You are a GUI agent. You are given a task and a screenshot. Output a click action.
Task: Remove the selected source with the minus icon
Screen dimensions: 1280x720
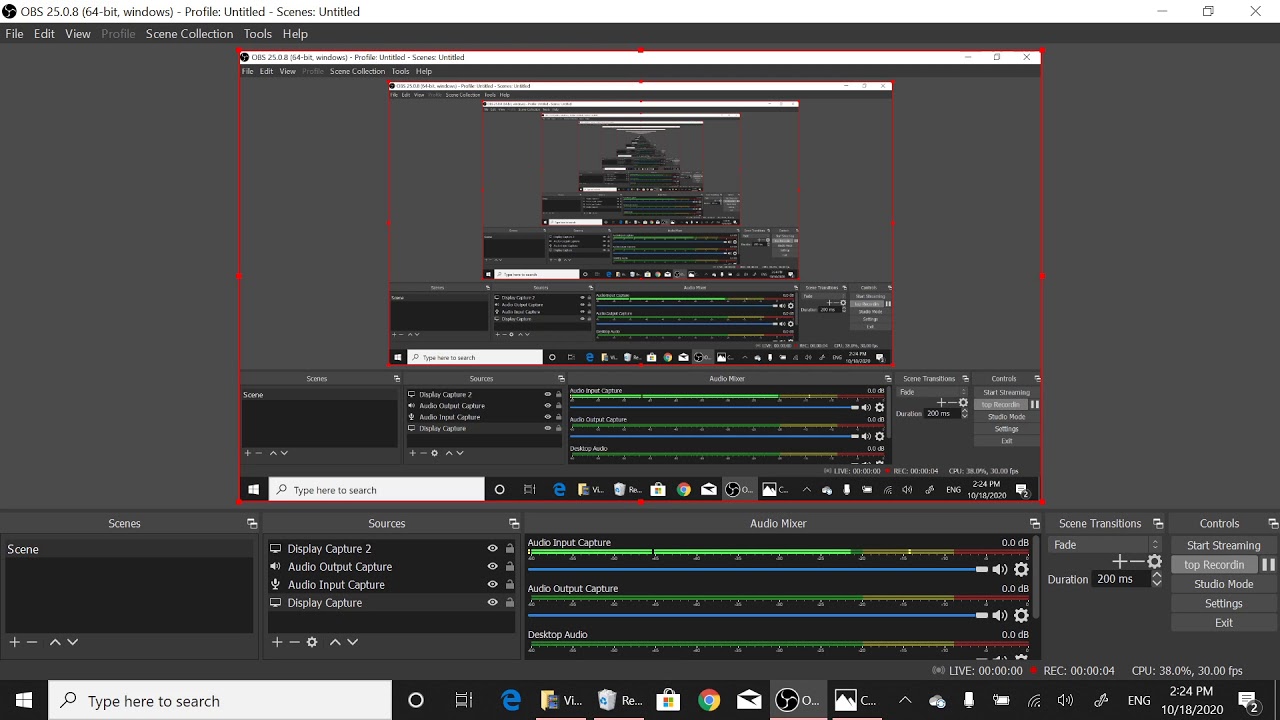pos(294,642)
